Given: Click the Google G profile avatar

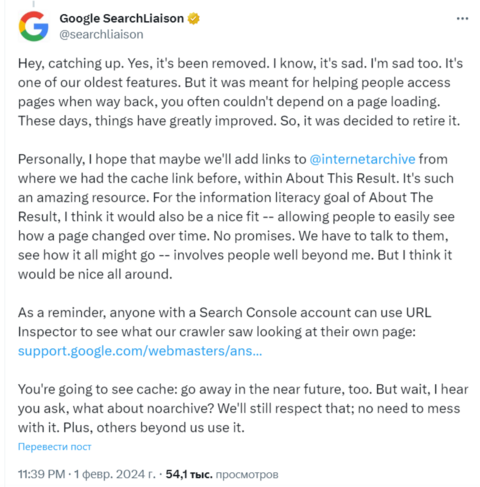Looking at the screenshot, I should 34,26.
